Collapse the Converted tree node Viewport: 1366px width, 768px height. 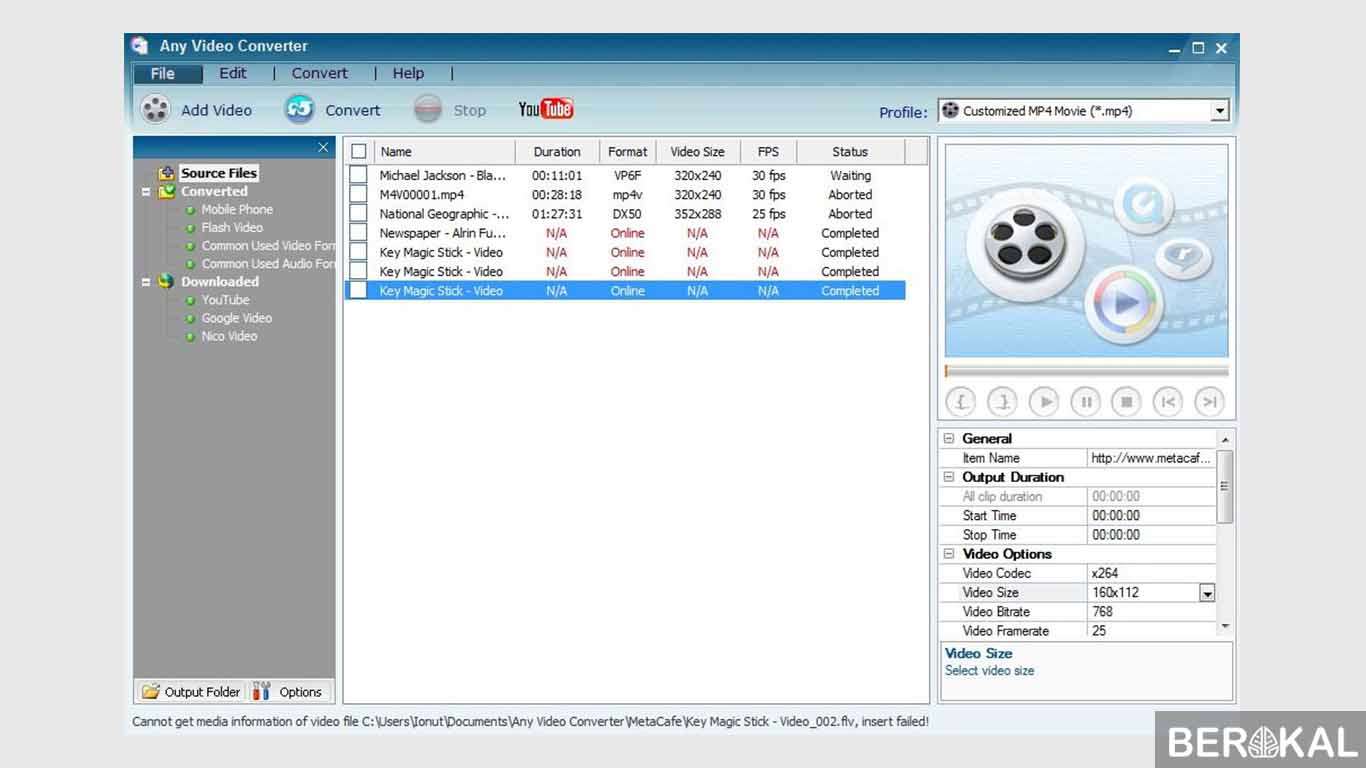pyautogui.click(x=146, y=191)
